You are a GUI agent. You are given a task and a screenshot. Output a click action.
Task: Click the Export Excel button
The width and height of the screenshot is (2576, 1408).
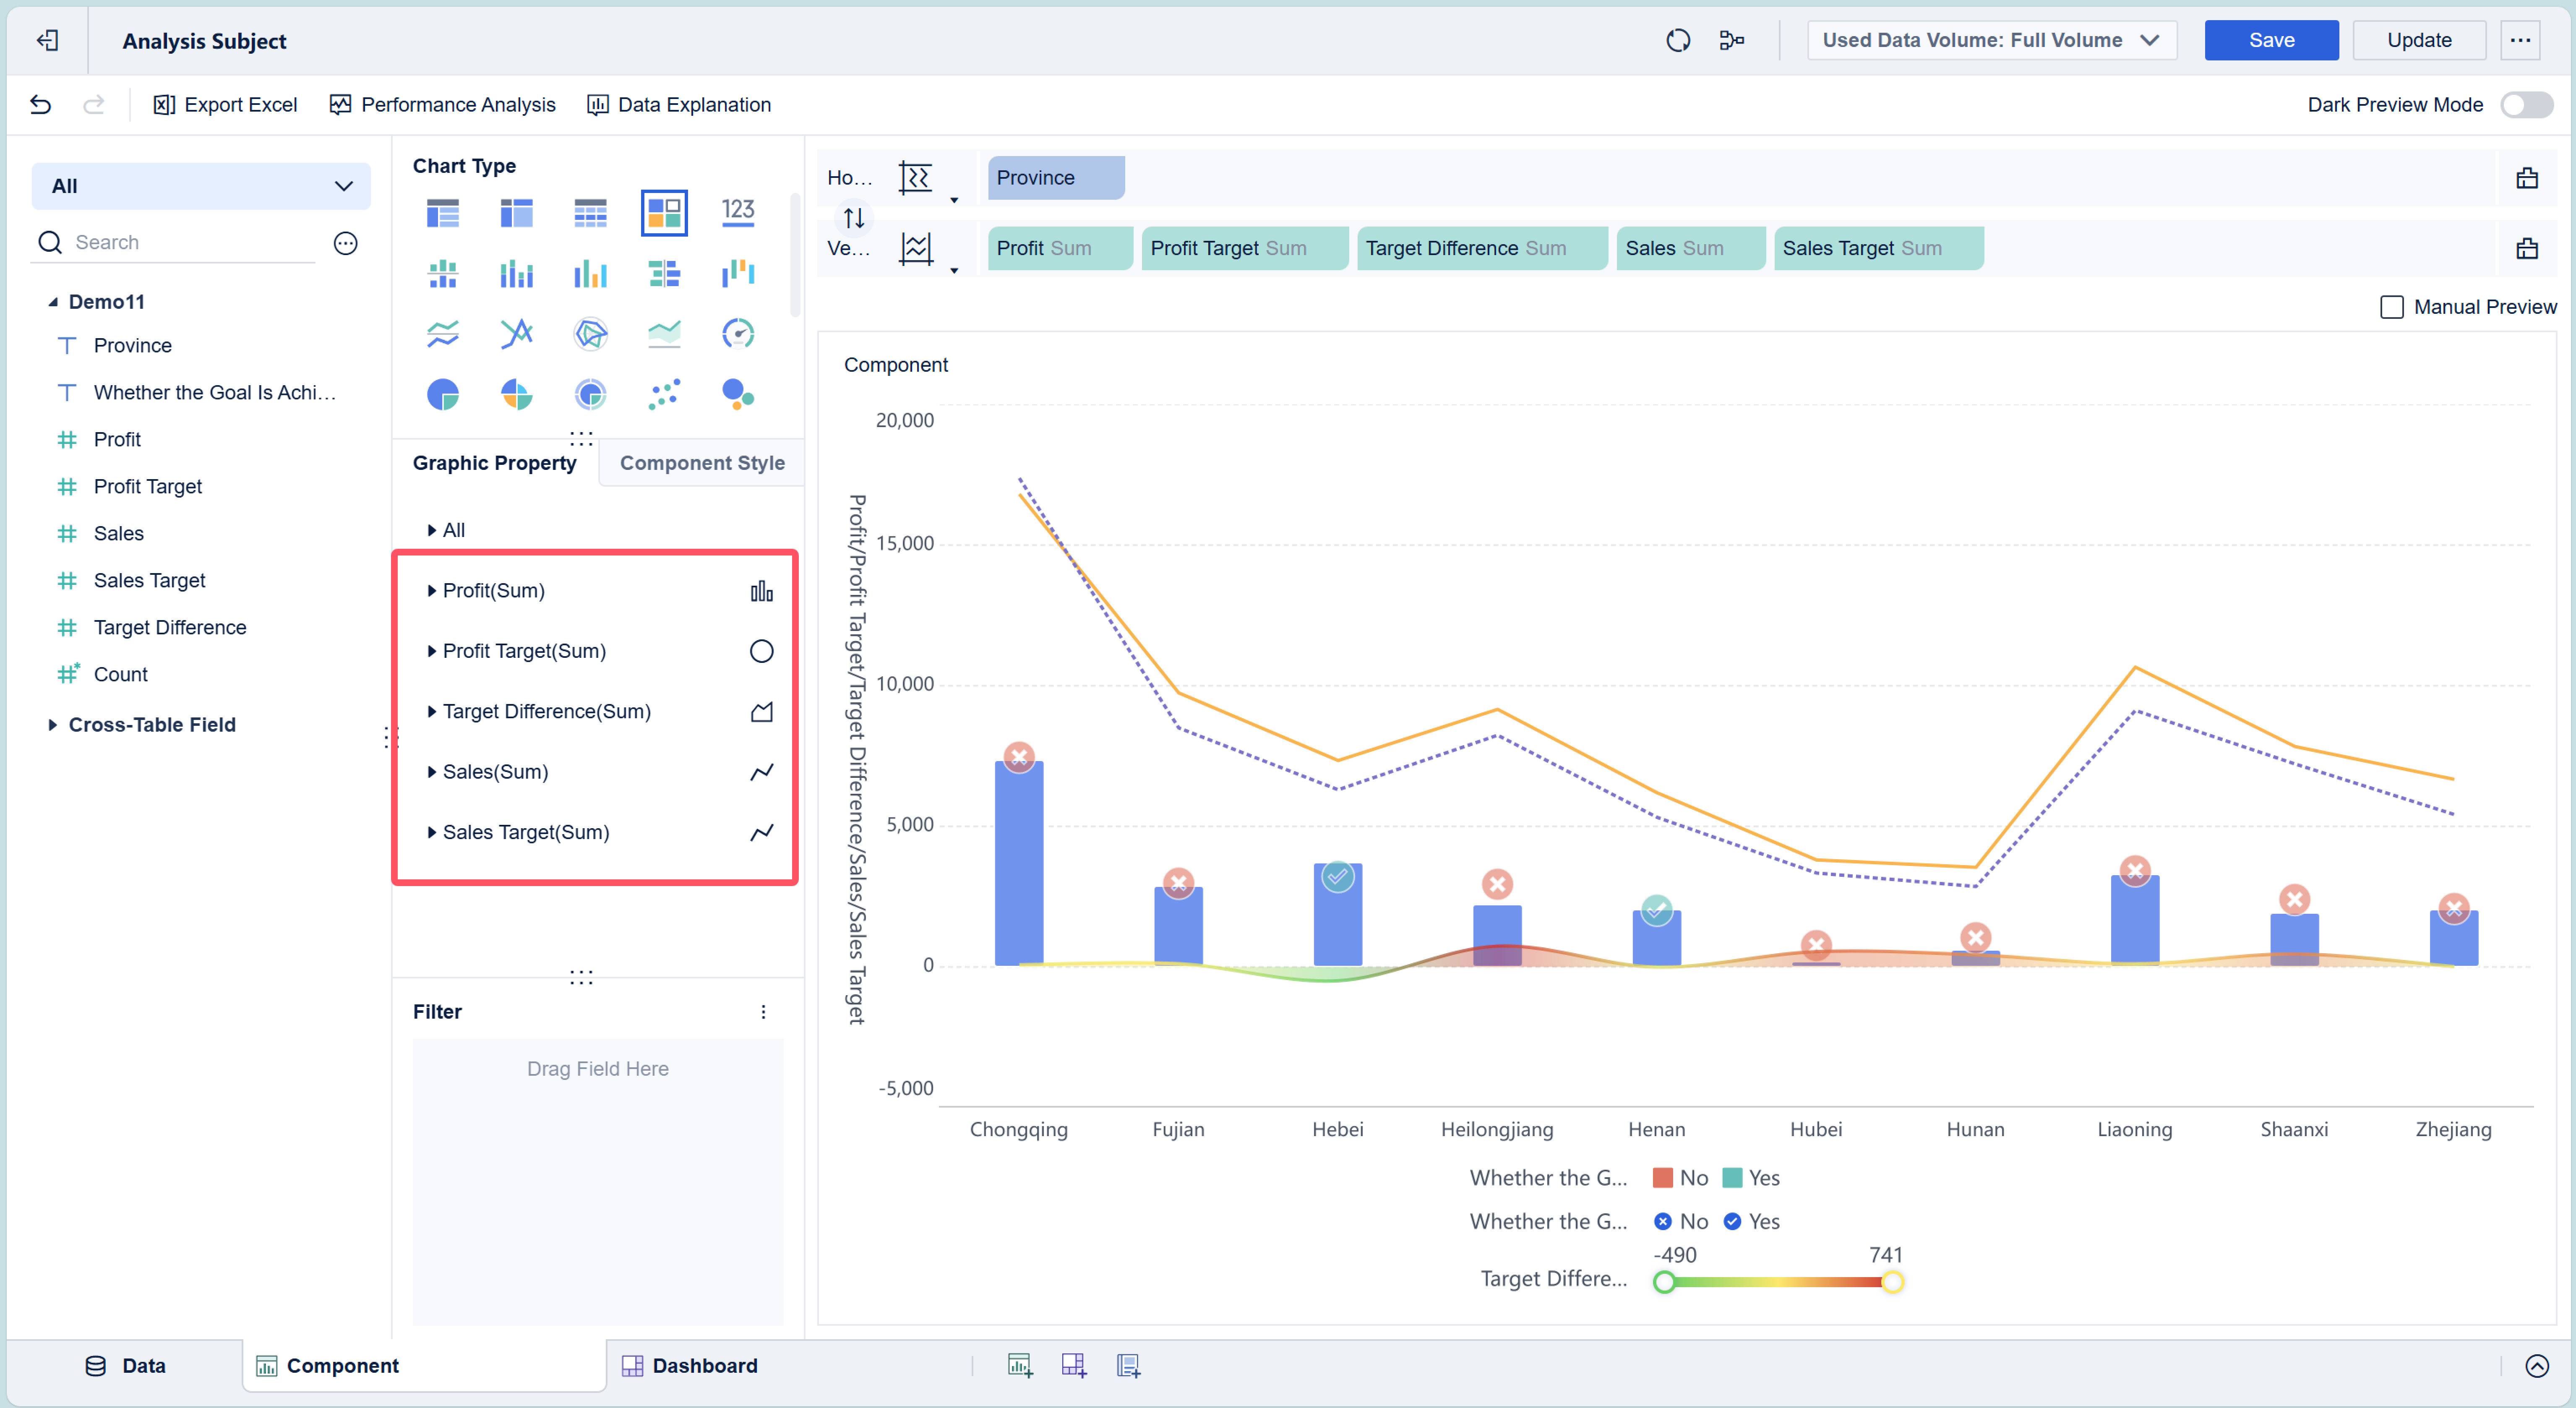point(225,104)
